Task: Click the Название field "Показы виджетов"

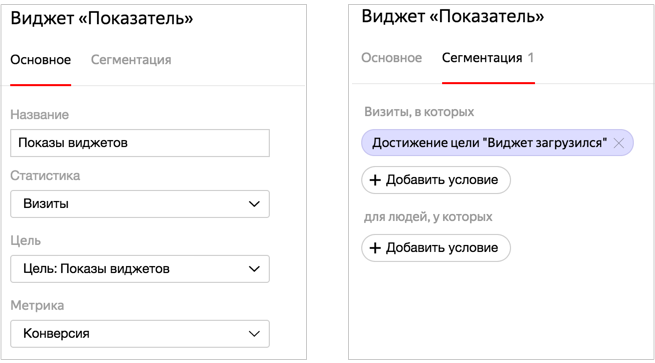Action: (140, 143)
